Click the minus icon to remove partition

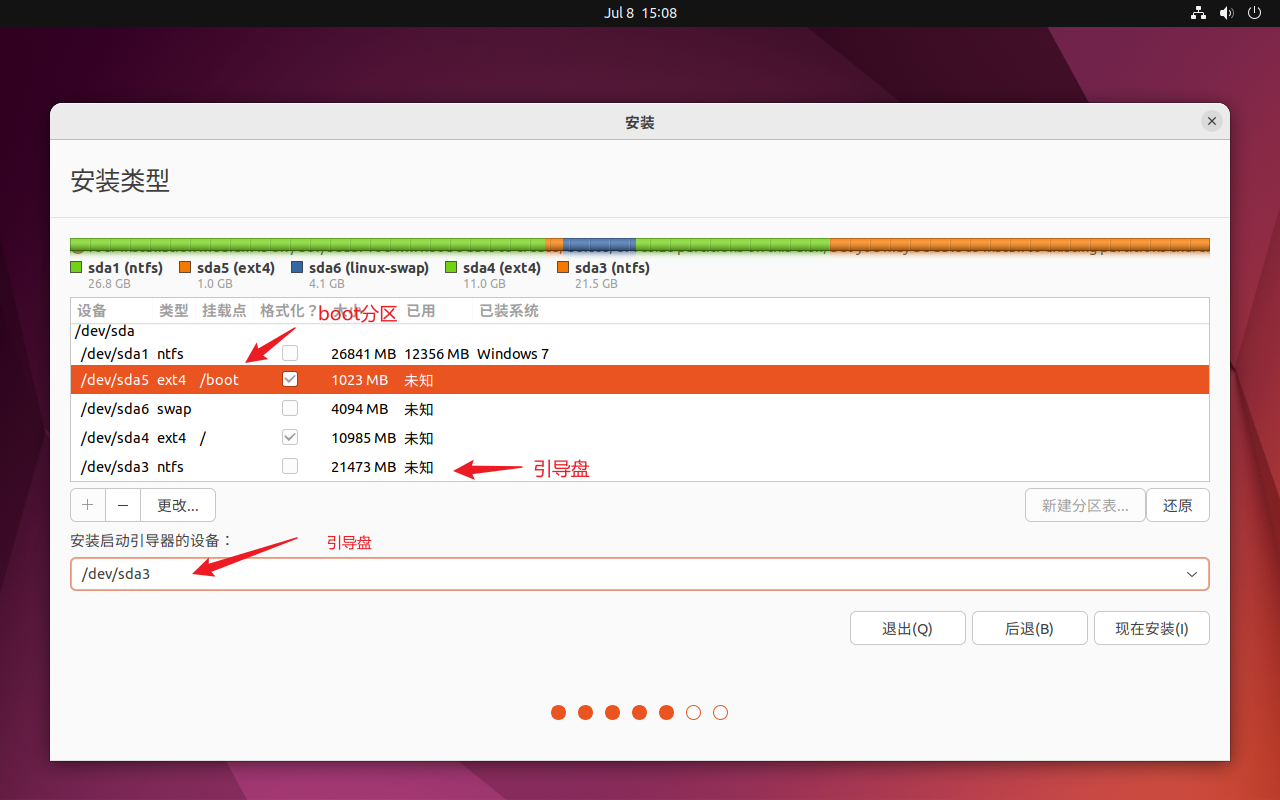pos(123,505)
